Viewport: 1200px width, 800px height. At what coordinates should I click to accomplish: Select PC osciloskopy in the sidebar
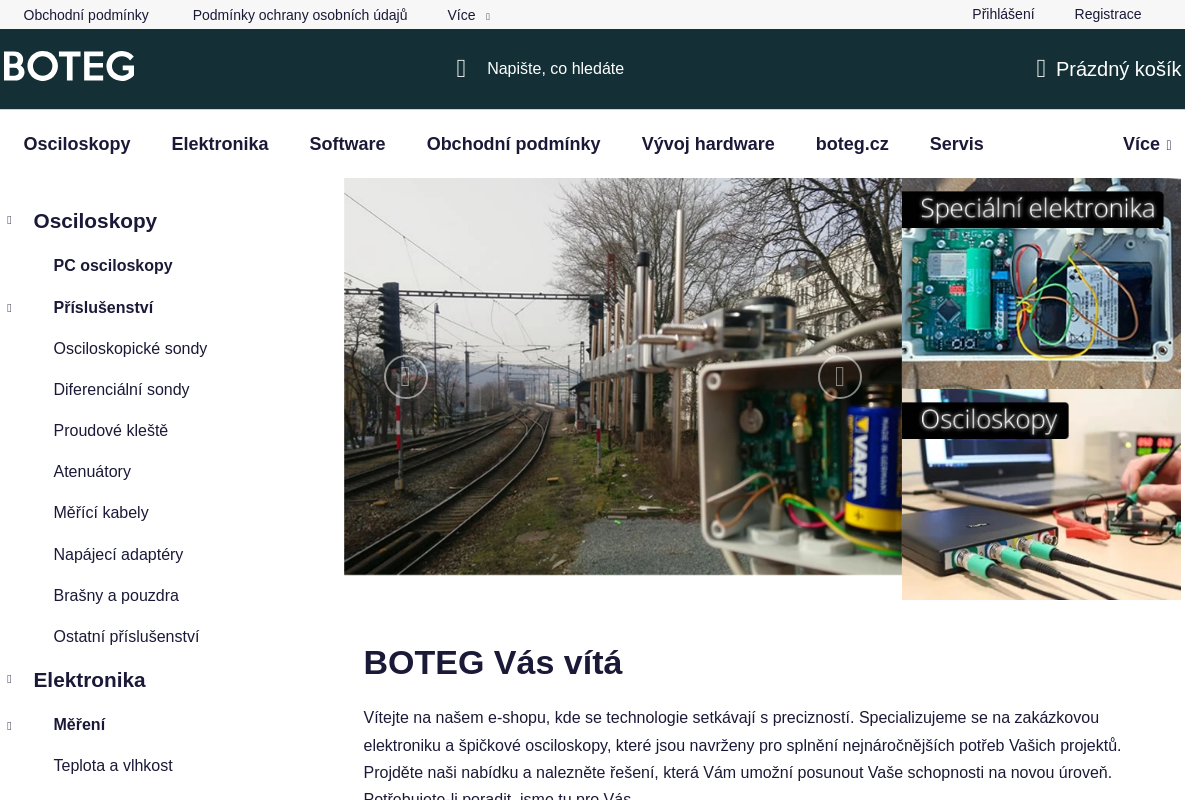click(113, 266)
